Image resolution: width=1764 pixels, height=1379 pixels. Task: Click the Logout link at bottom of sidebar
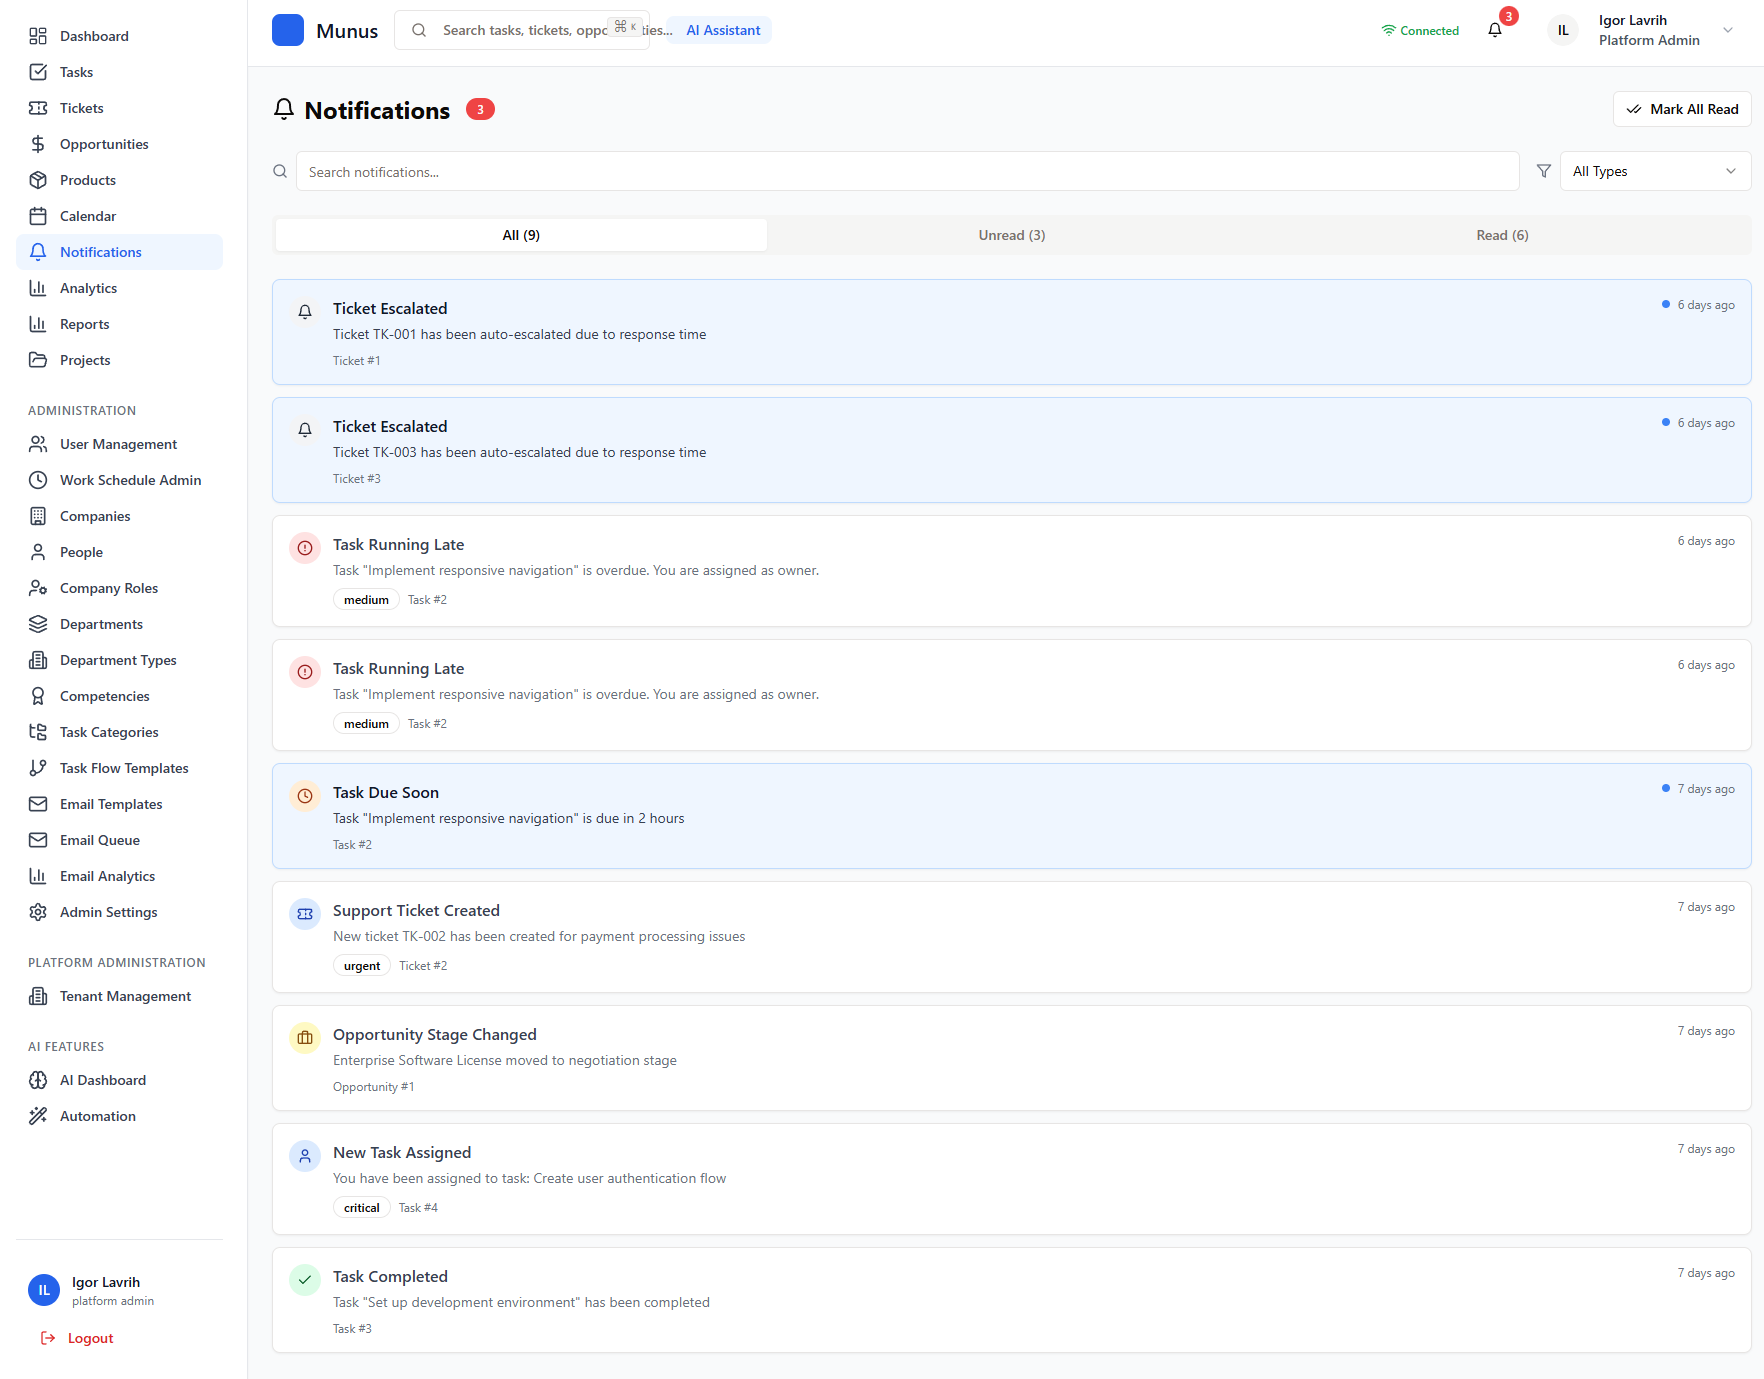pyautogui.click(x=89, y=1337)
